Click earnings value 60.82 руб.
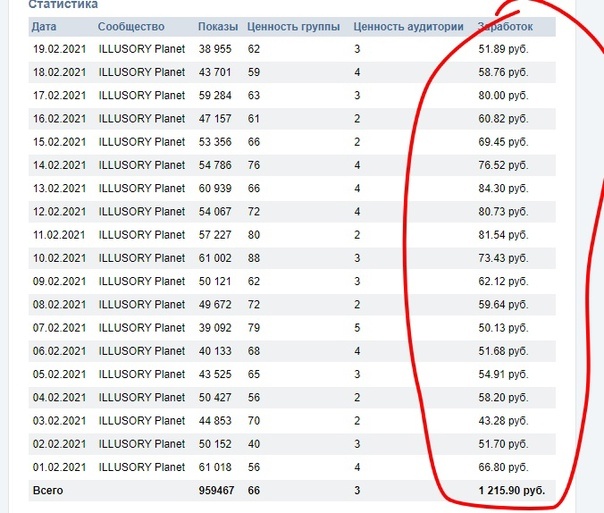 point(503,119)
